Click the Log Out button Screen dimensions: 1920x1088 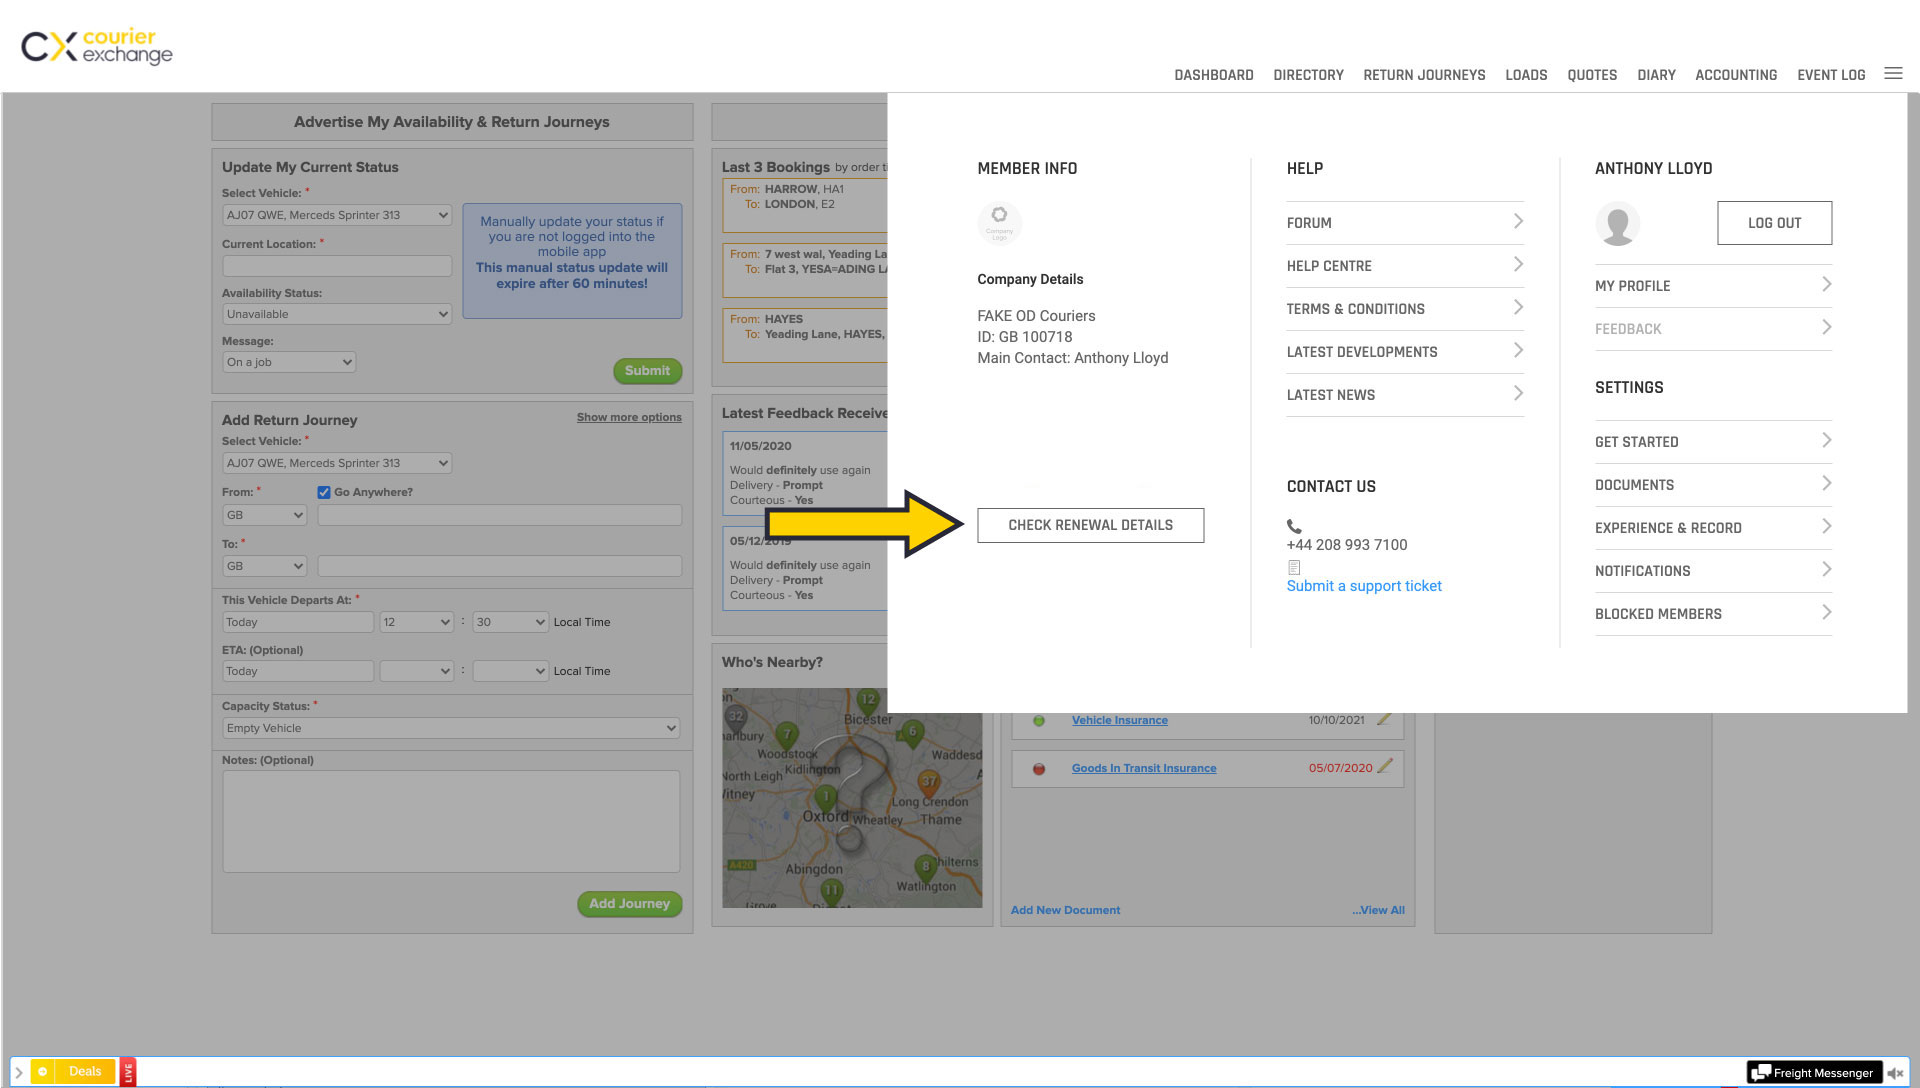point(1774,223)
